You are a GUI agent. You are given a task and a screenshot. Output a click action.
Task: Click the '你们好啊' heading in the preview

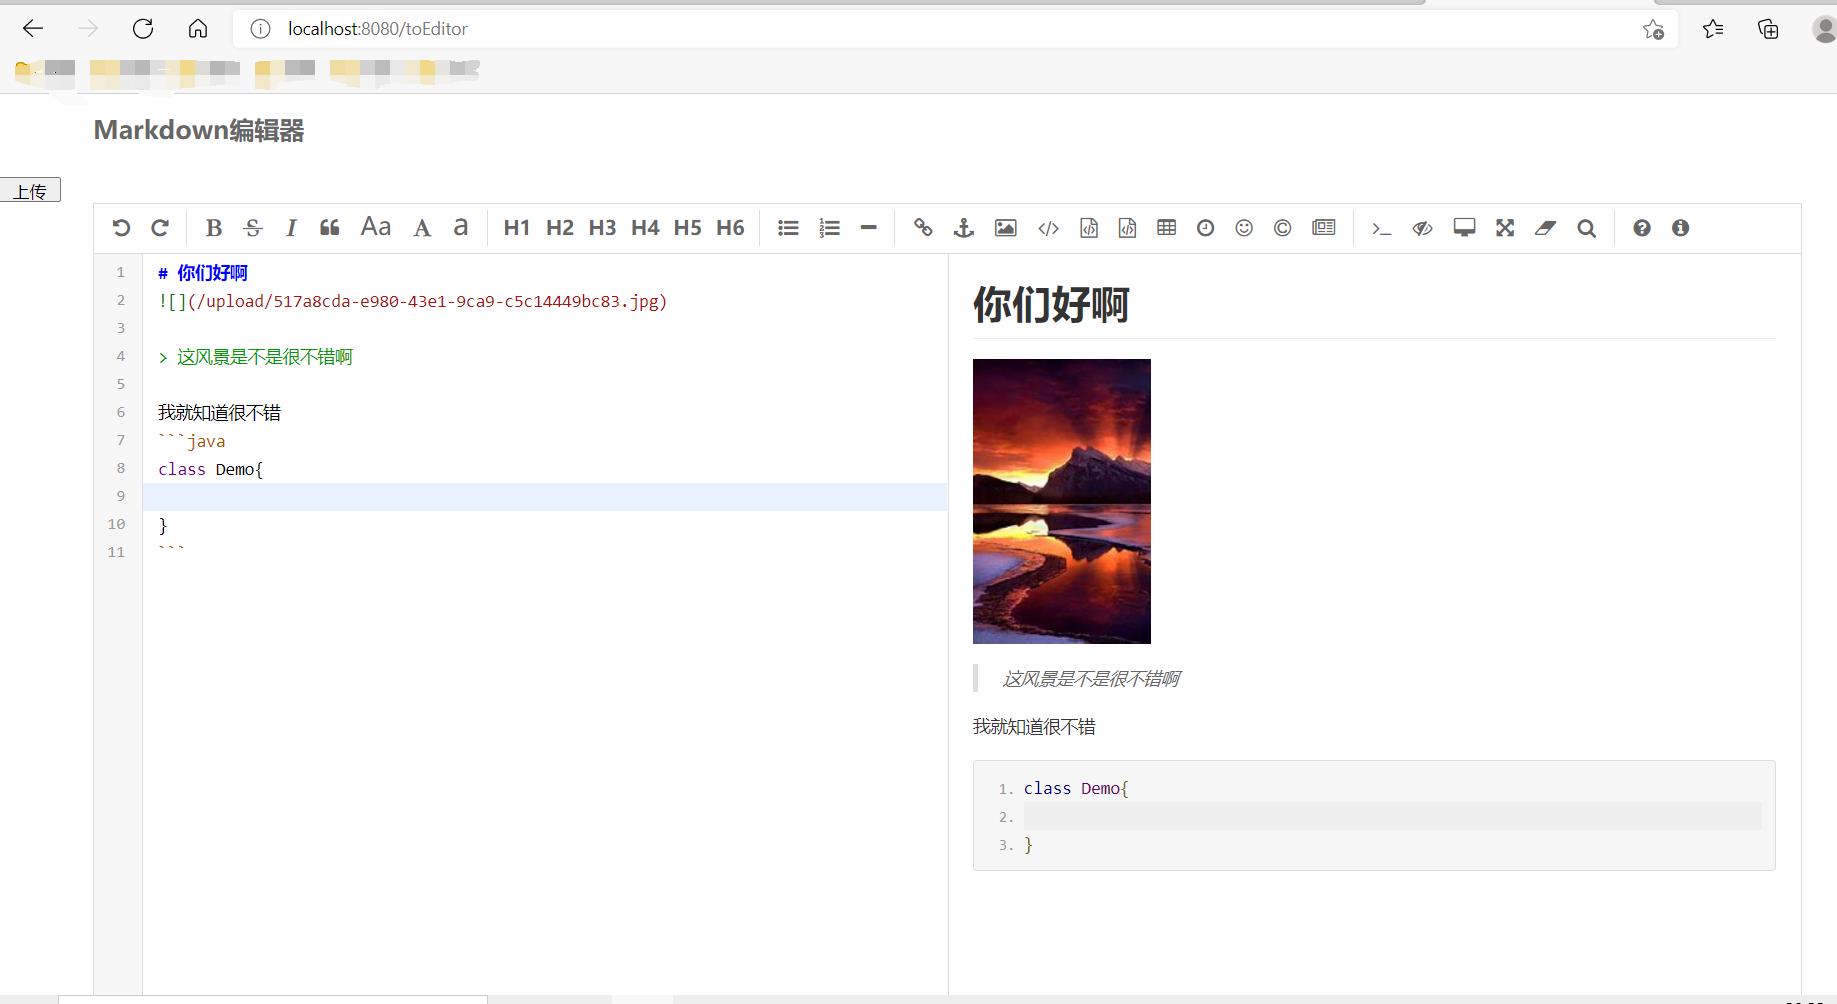click(1051, 305)
